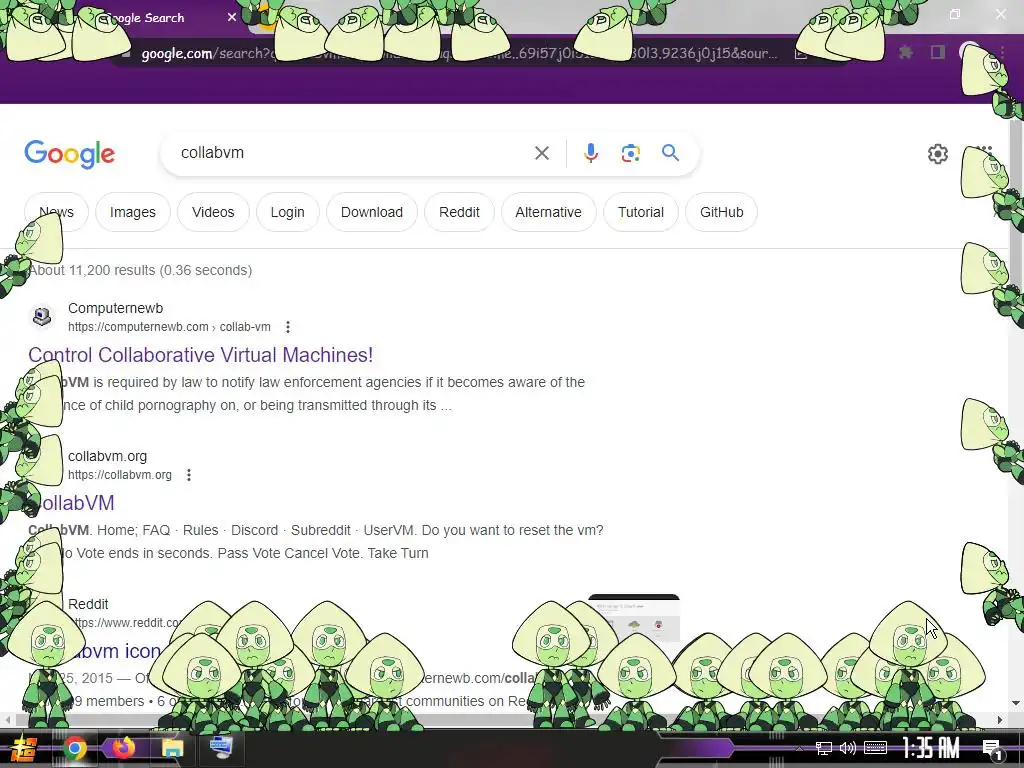Click the Computernewb site favicon
Image resolution: width=1024 pixels, height=768 pixels.
coord(42,317)
